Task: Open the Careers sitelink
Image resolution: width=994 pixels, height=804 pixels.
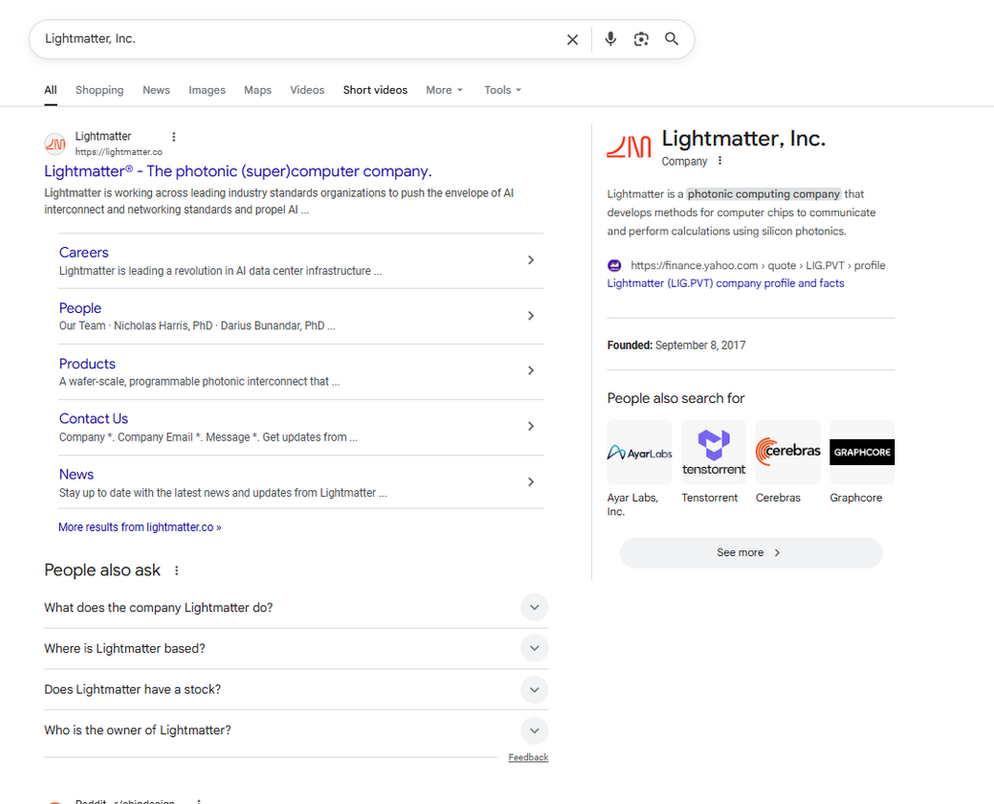Action: coord(84,252)
